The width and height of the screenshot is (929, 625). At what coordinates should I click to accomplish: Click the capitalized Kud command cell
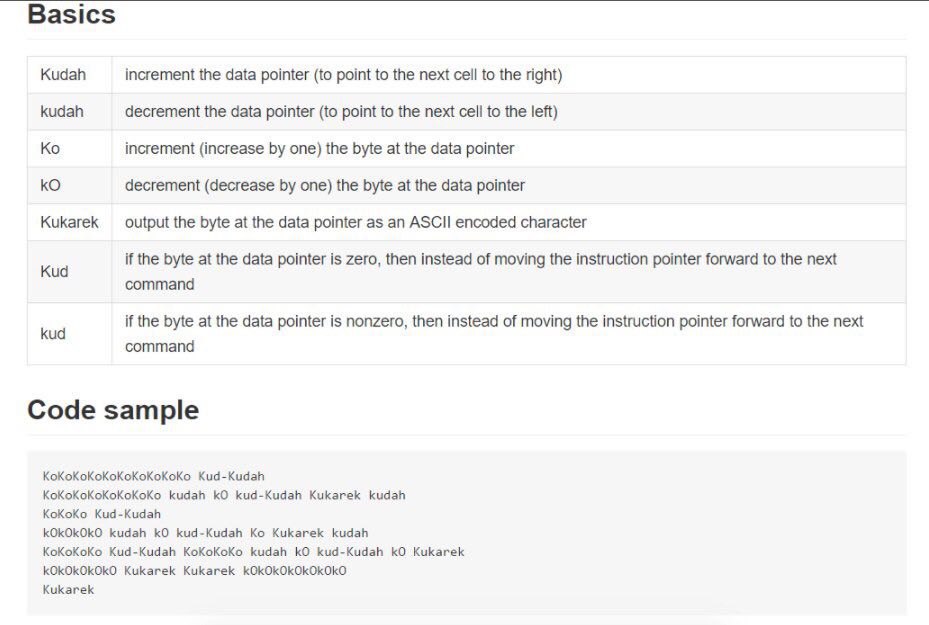coord(69,271)
